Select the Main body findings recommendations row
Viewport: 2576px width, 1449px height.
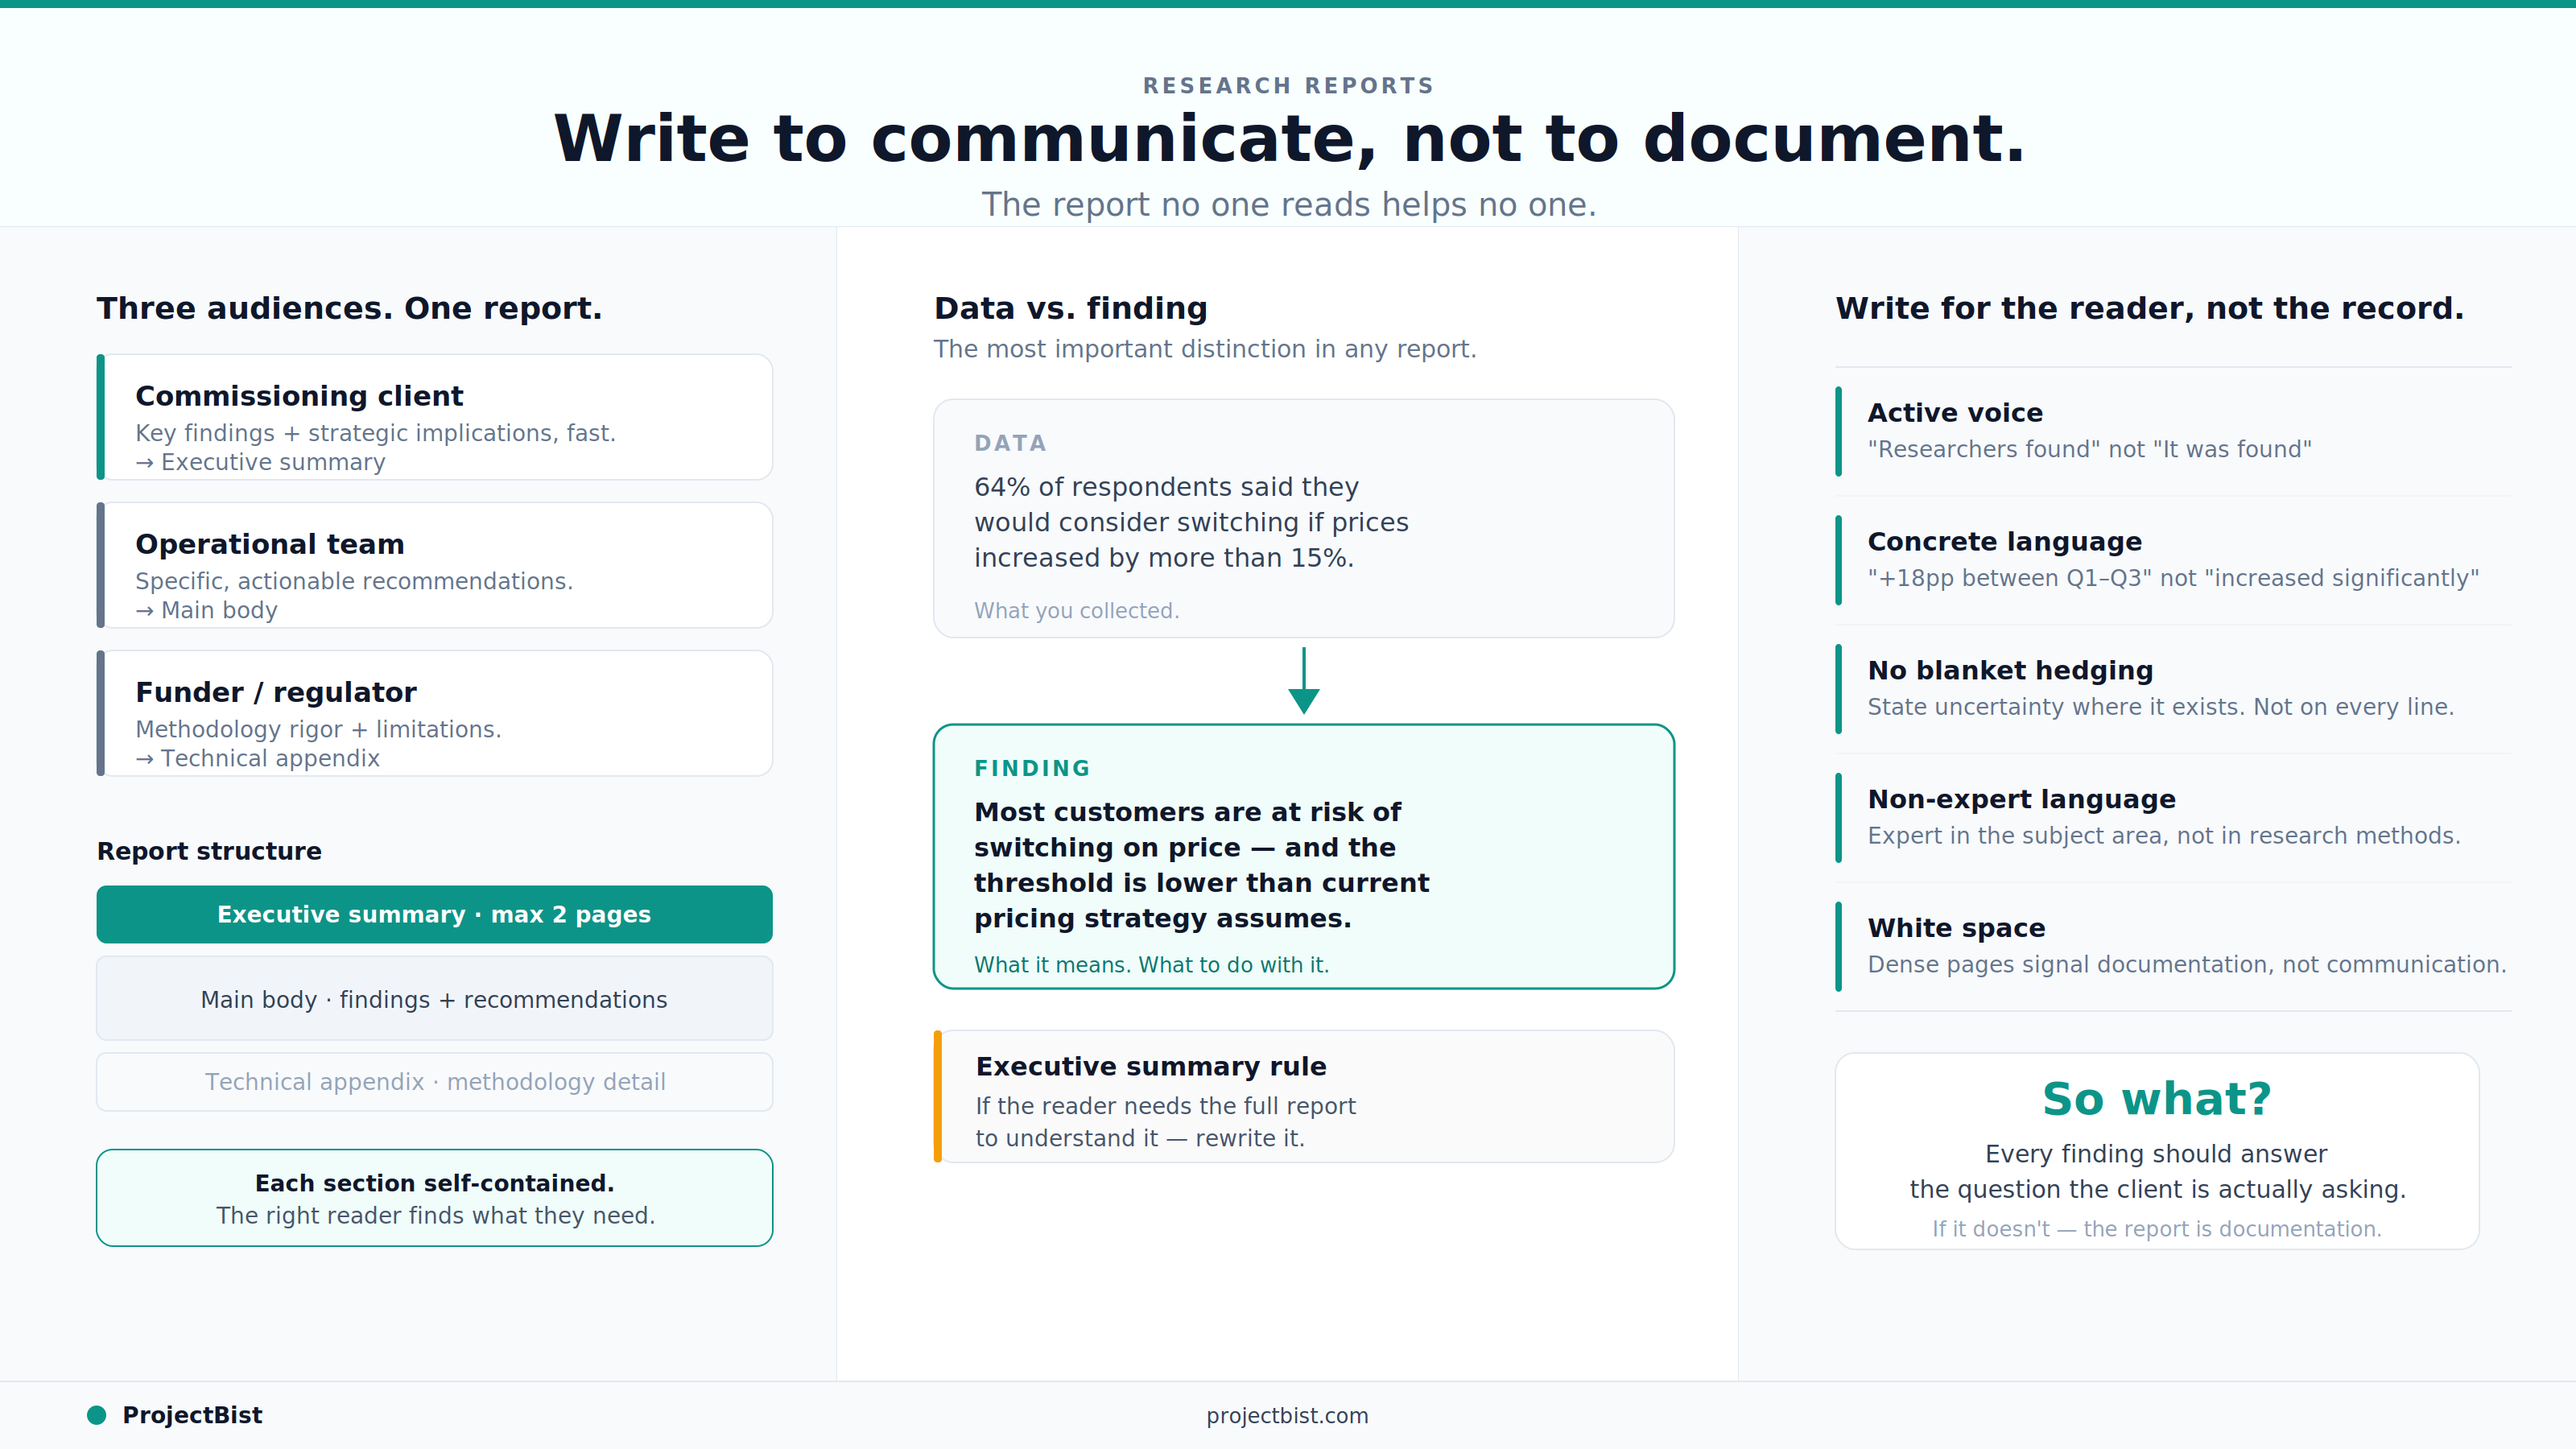(x=434, y=998)
